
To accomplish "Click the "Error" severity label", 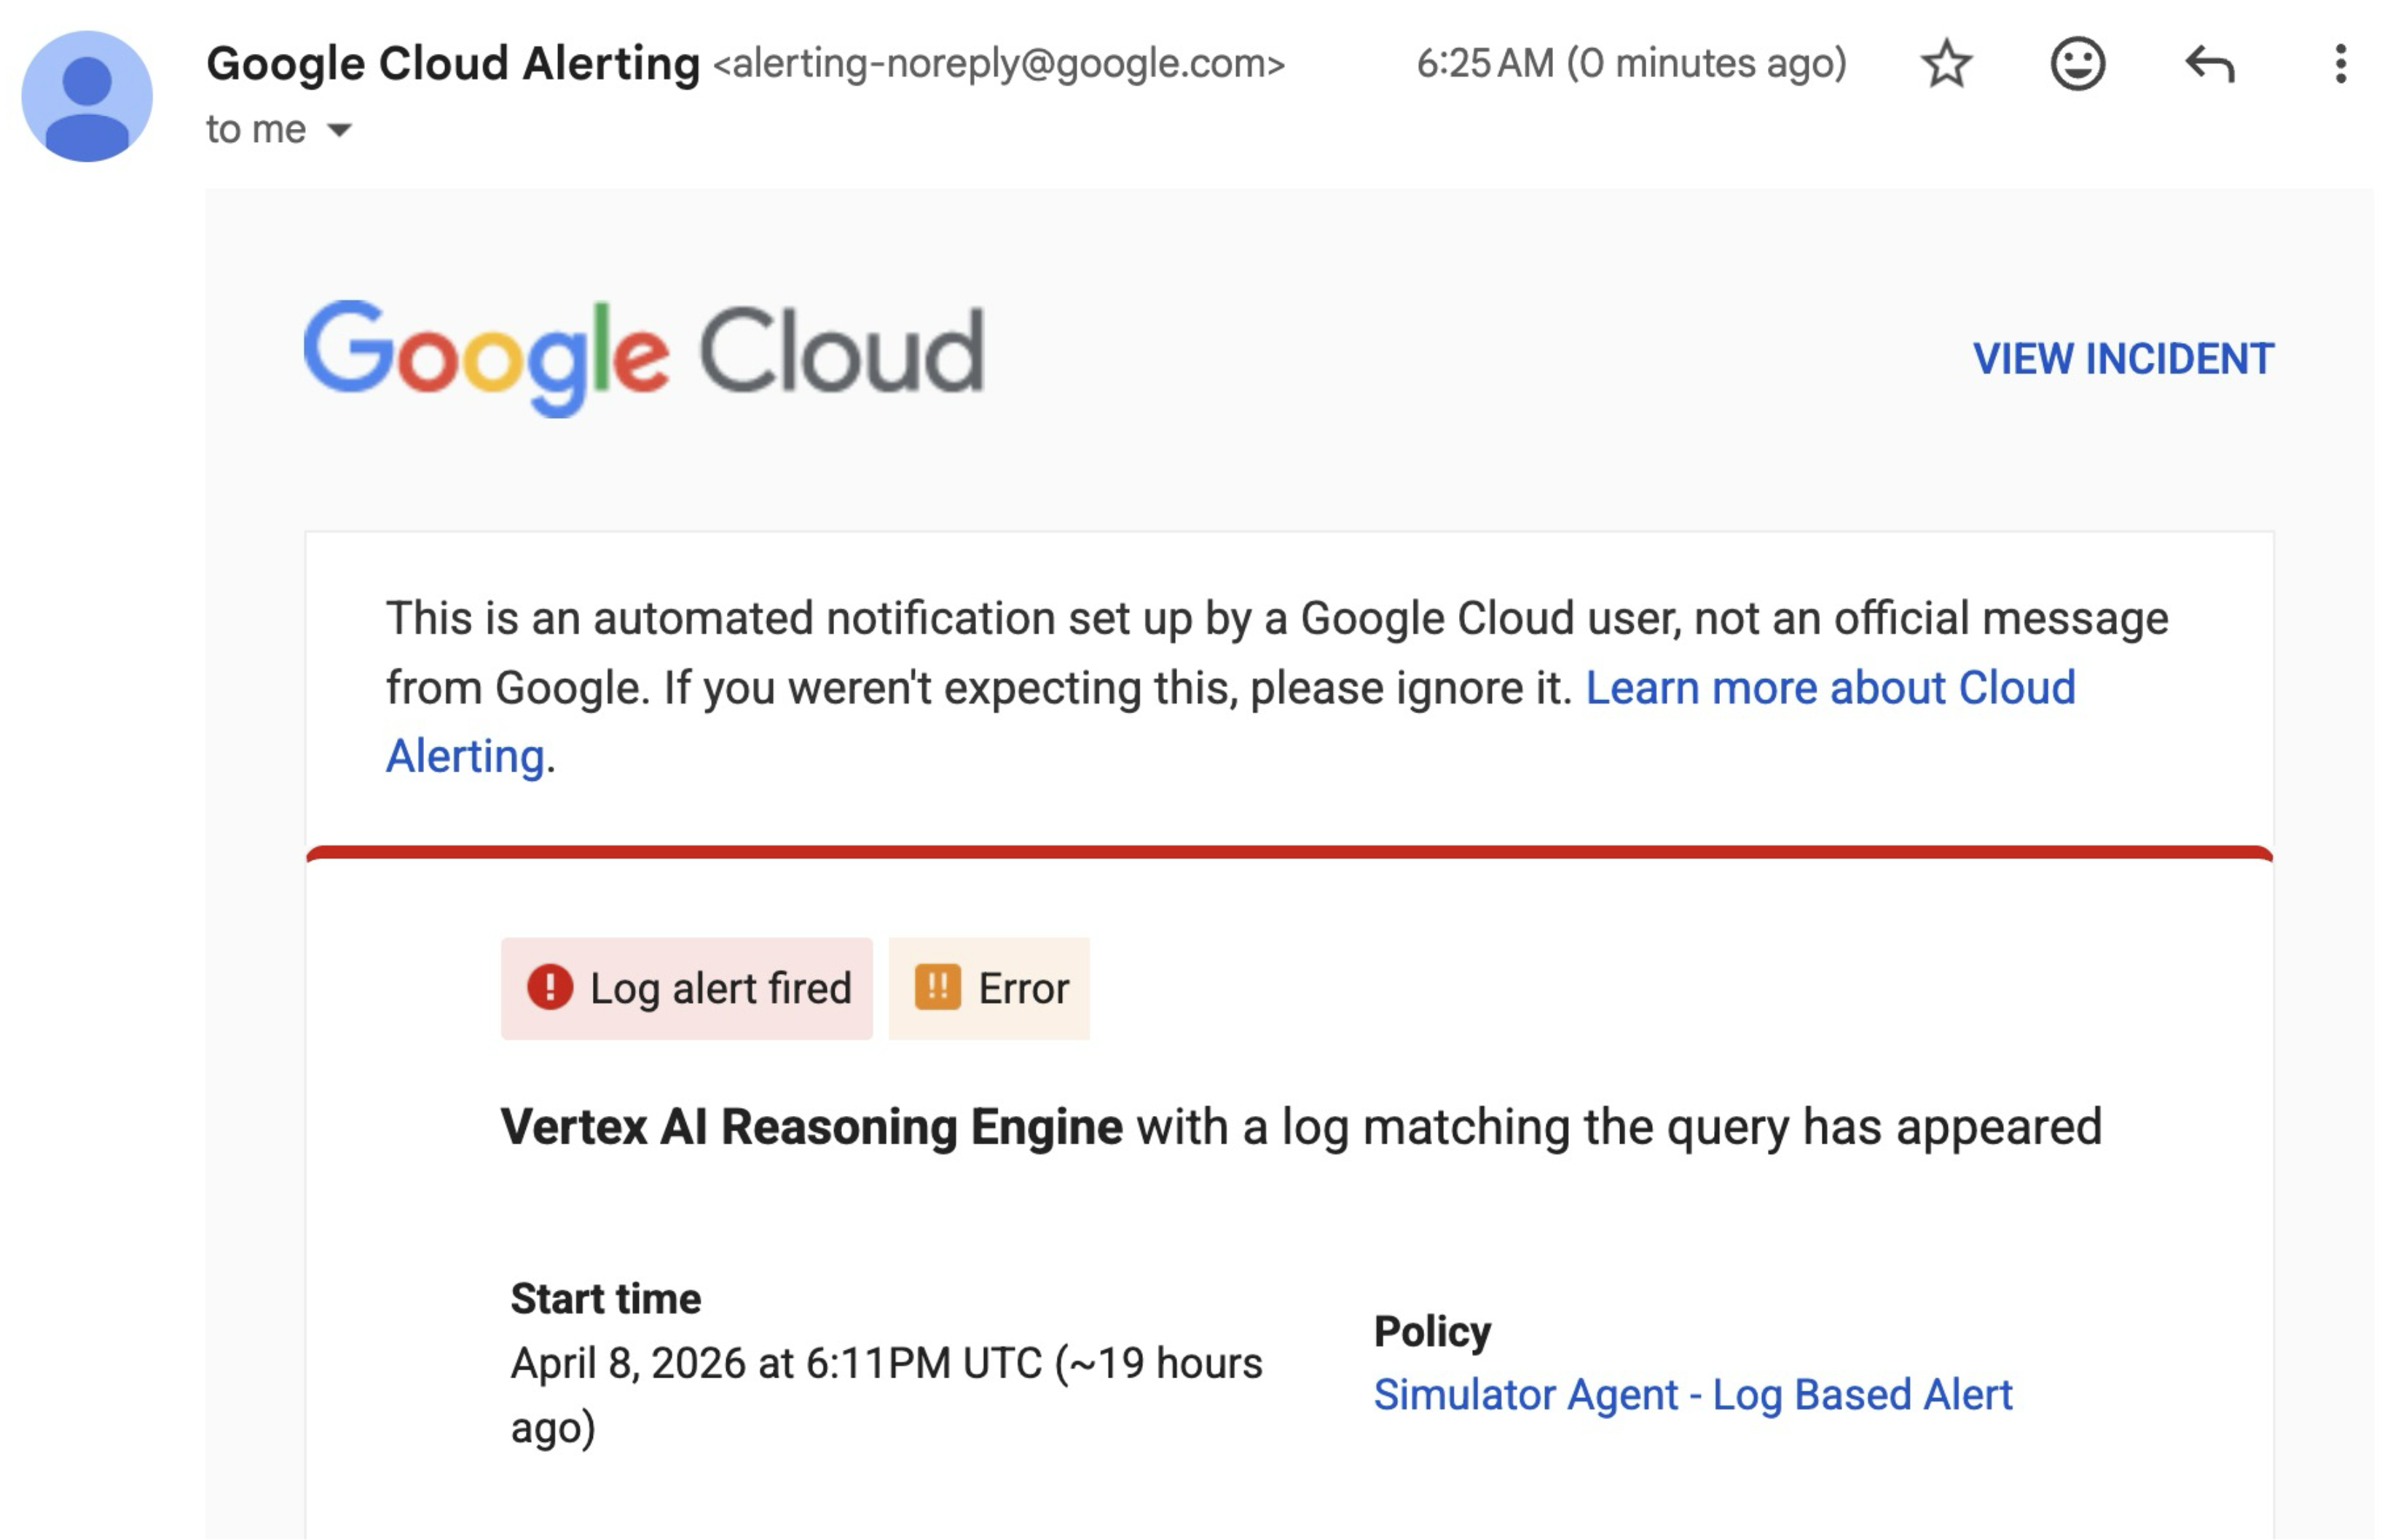I will coord(1023,989).
